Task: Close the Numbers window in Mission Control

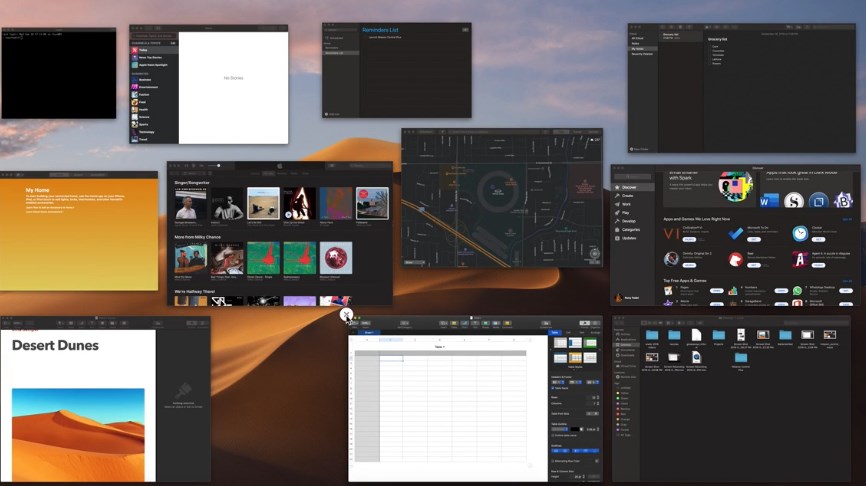Action: point(346,315)
